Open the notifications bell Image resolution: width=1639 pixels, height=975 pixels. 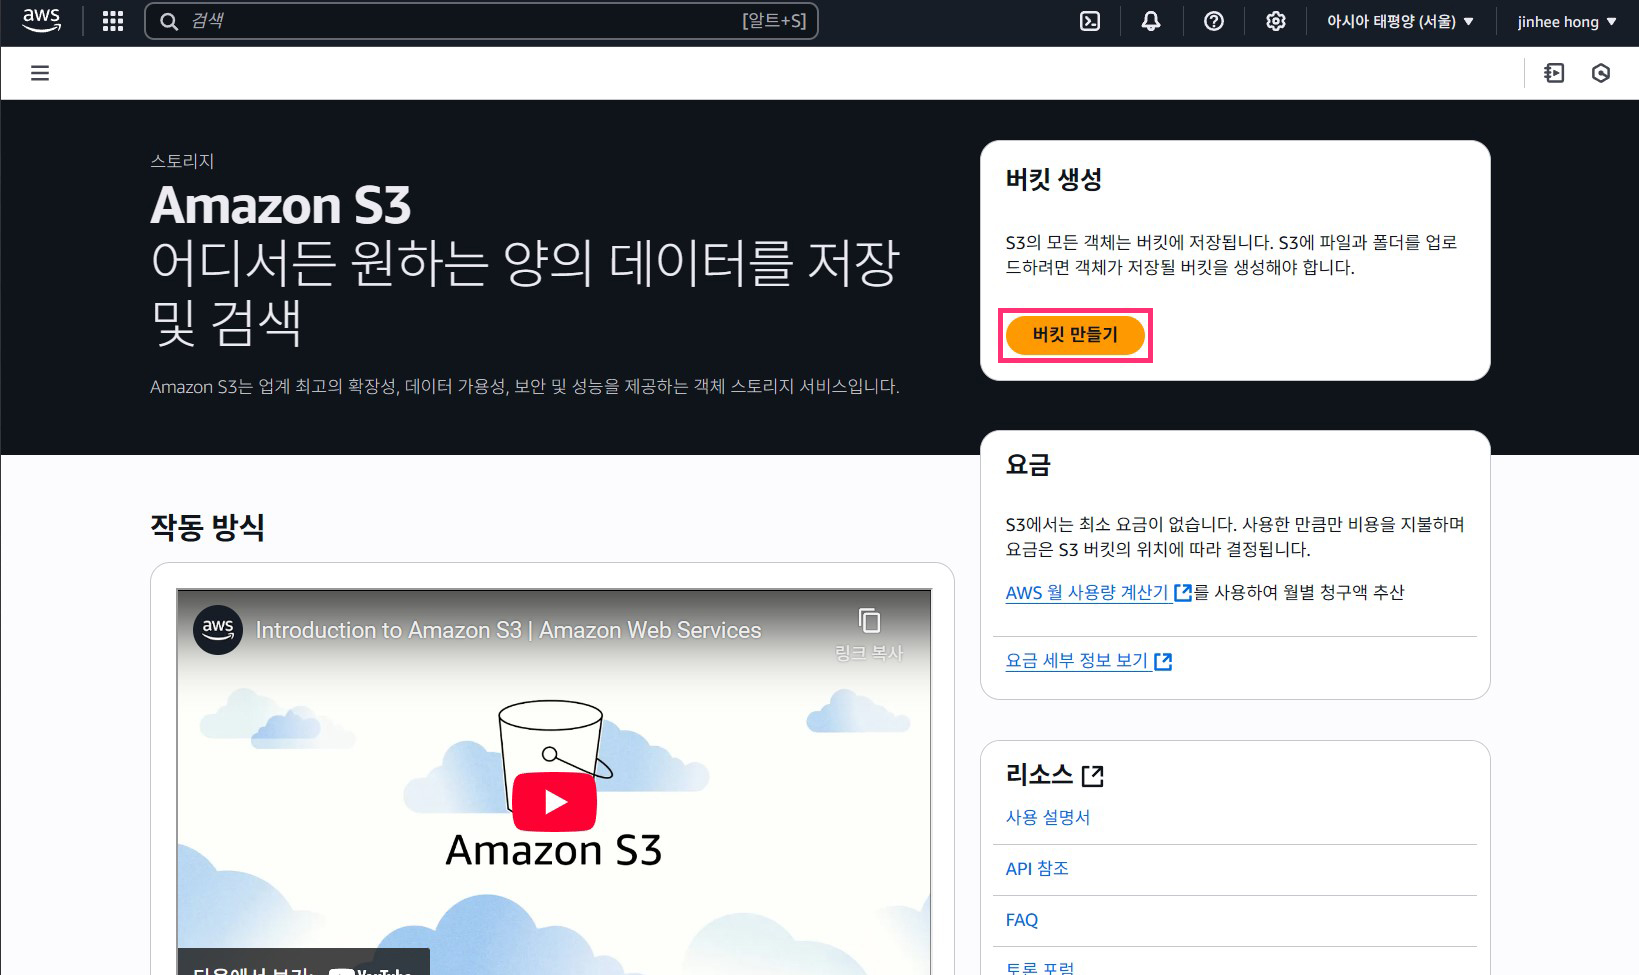coord(1151,21)
